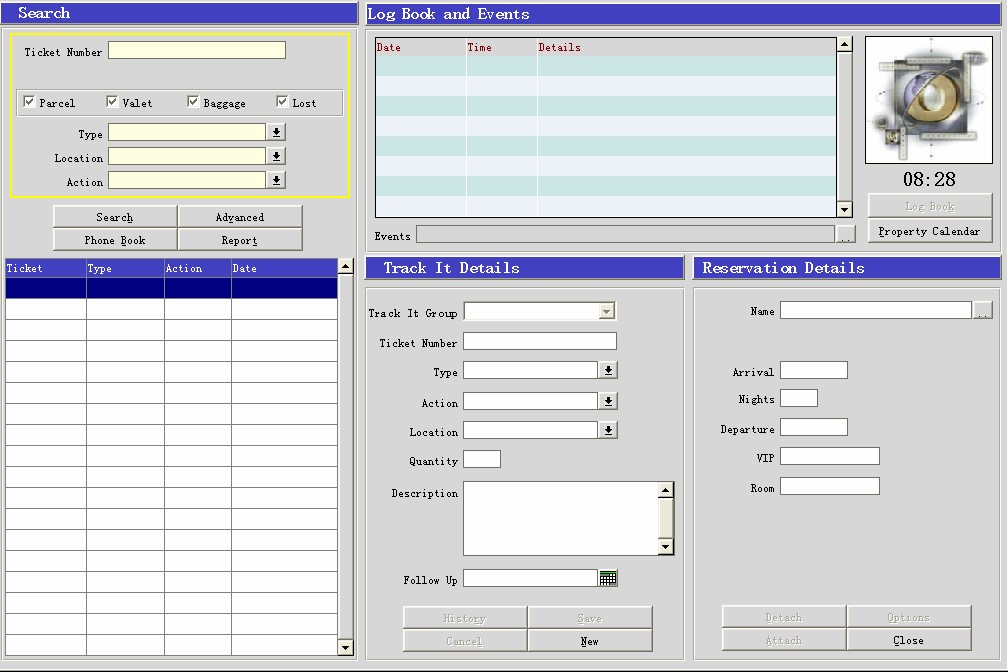The height and width of the screenshot is (672, 1008).
Task: Expand the Search Action dropdown arrow
Action: [x=276, y=181]
